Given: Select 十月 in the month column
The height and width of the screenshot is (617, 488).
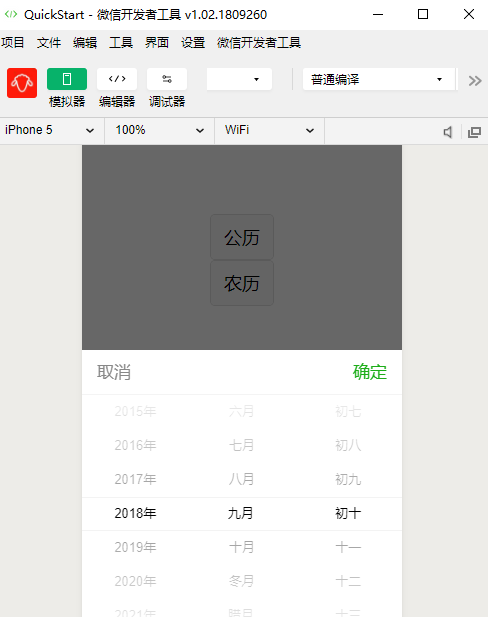Looking at the screenshot, I should (x=241, y=547).
